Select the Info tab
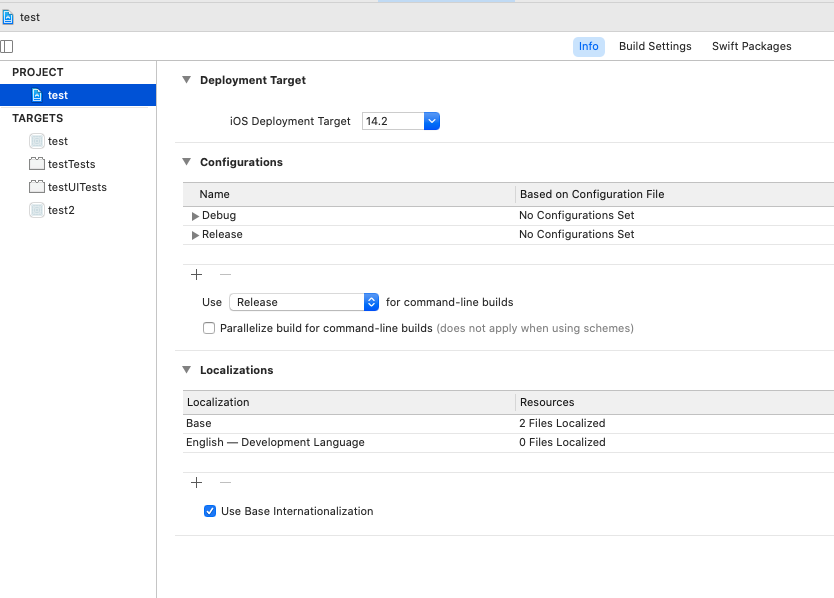 (x=588, y=46)
